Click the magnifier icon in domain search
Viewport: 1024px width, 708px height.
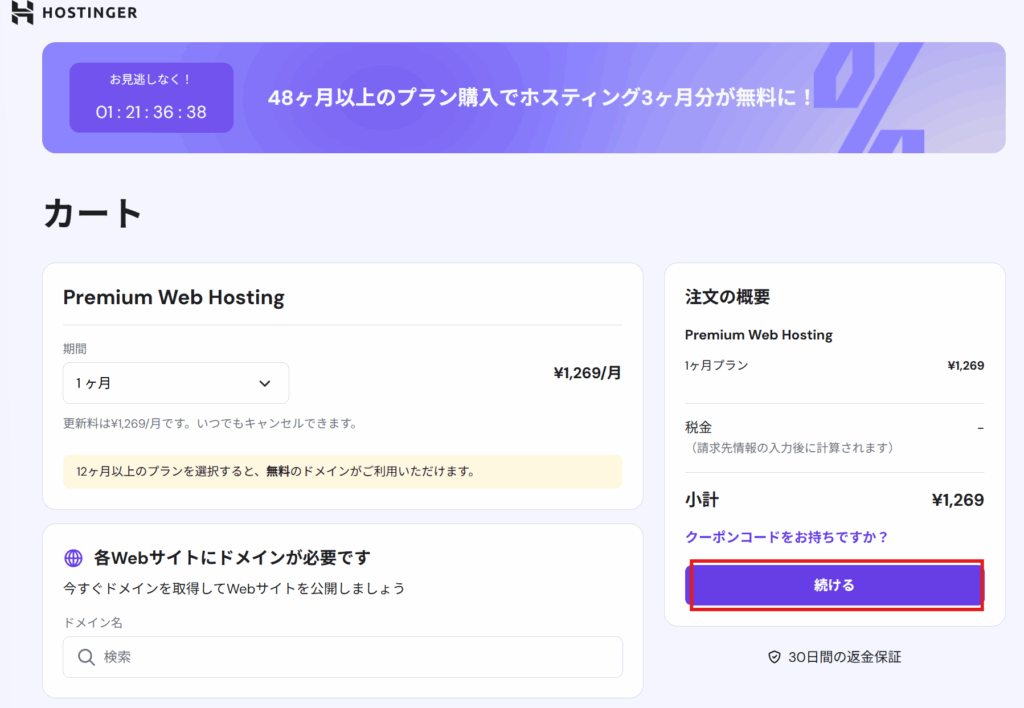(x=86, y=657)
